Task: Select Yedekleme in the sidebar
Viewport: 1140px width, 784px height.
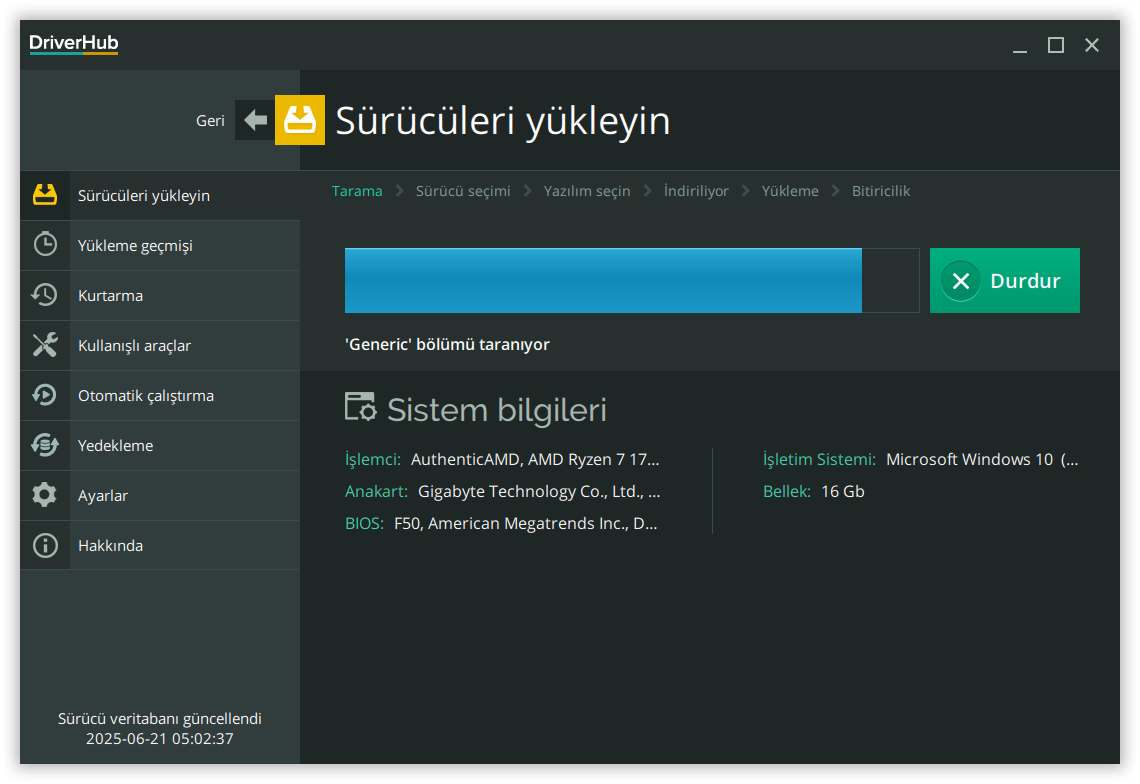Action: coord(160,446)
